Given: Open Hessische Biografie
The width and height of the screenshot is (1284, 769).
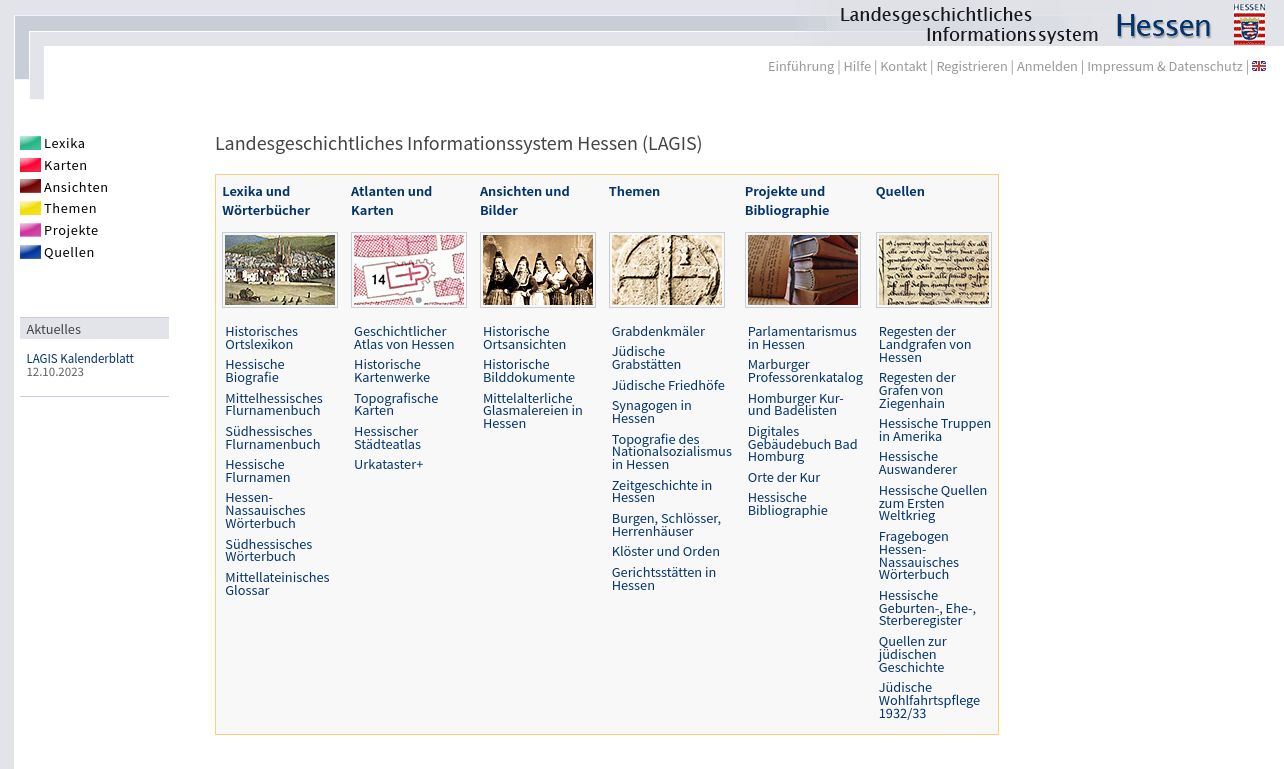Looking at the screenshot, I should click(x=255, y=371).
